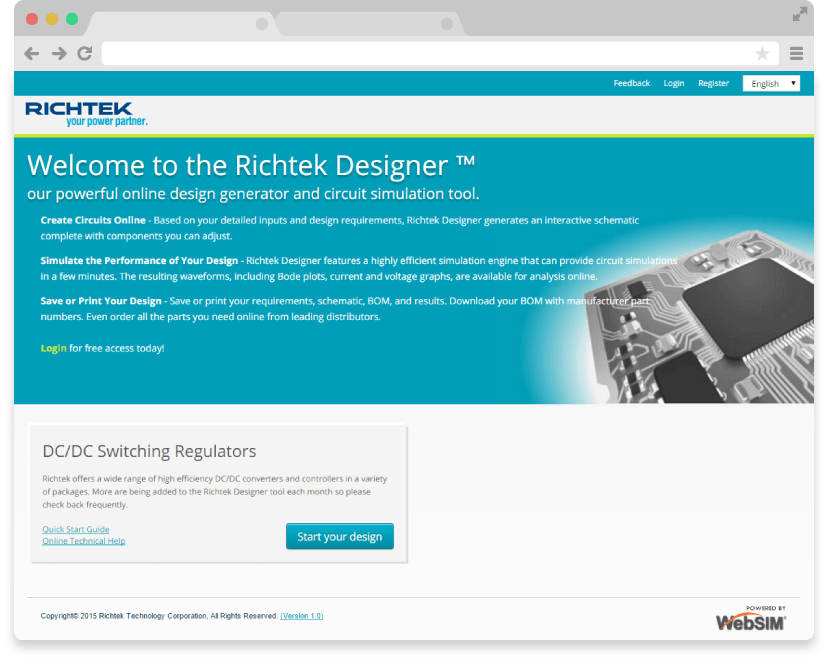Open the Quick Start Guide link
This screenshot has width=827, height=667.
75,529
